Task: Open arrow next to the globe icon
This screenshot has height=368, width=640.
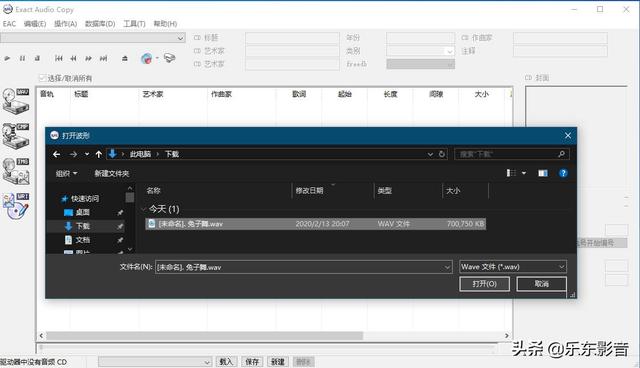Action: pos(157,58)
